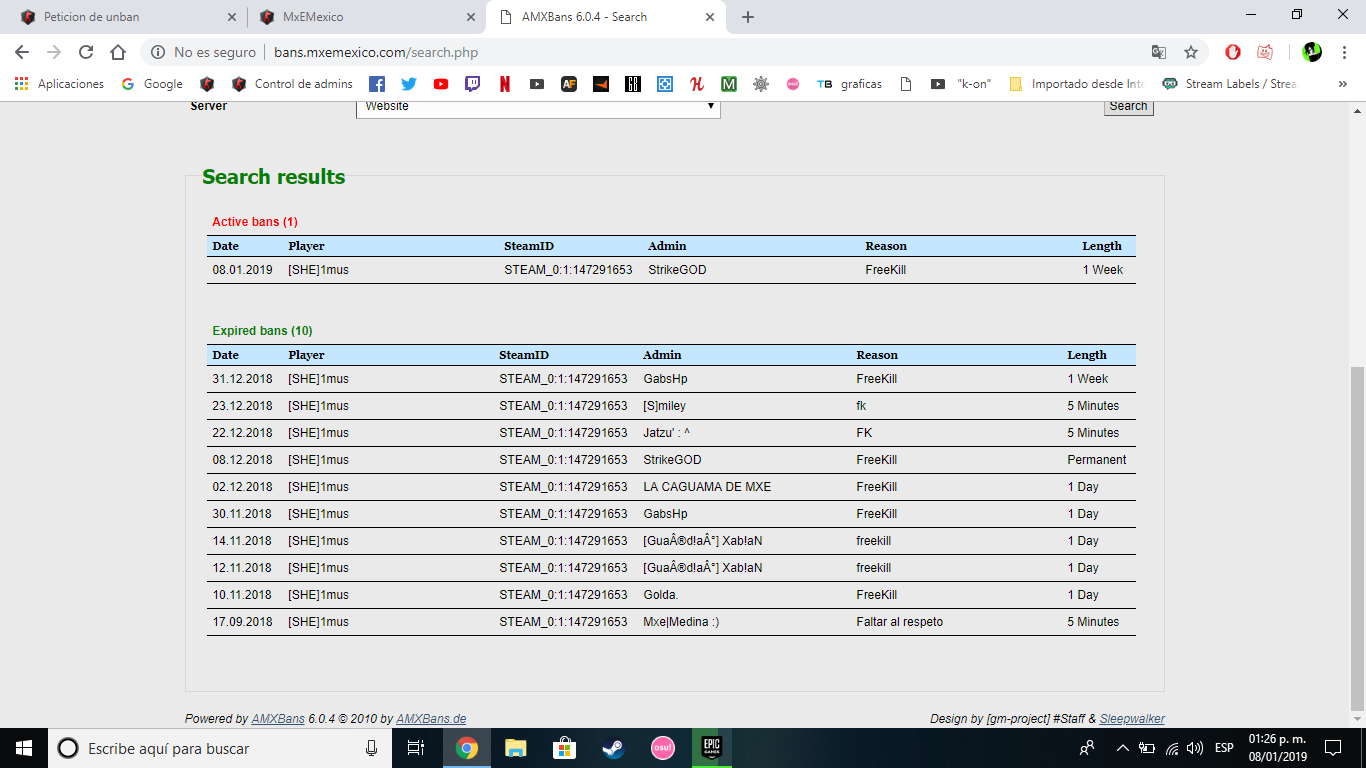Open the Importado desde bookmark folder
The width and height of the screenshot is (1366, 768).
click(1077, 84)
